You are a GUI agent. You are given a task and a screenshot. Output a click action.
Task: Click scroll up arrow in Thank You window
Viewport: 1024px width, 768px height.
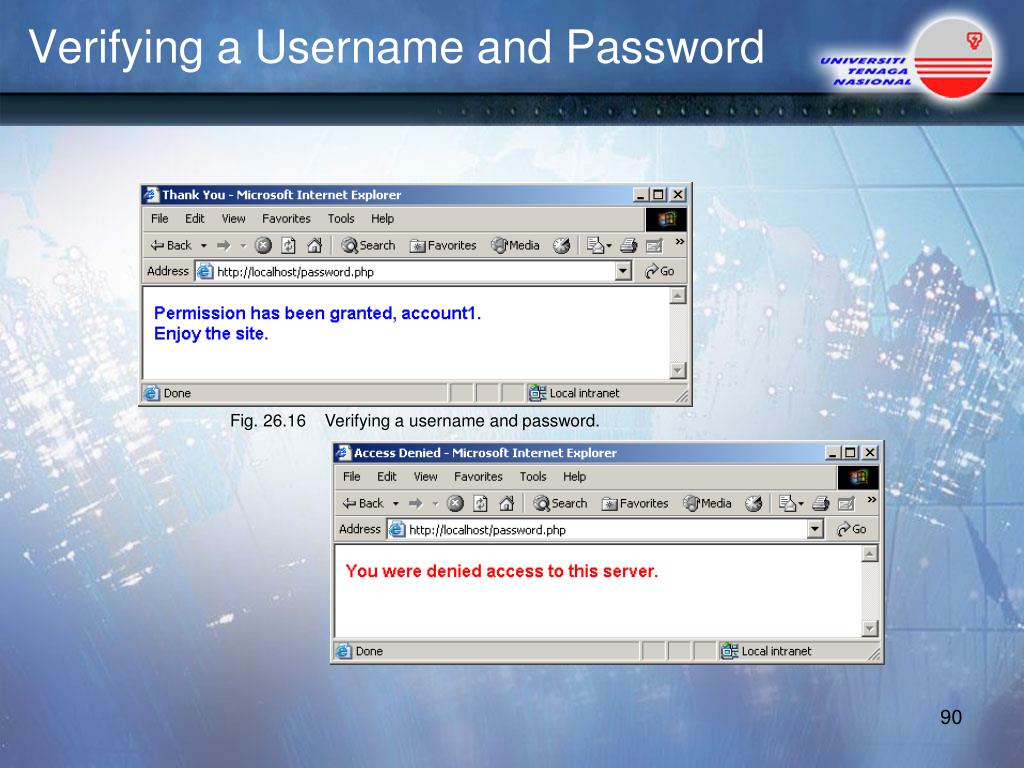click(x=678, y=296)
